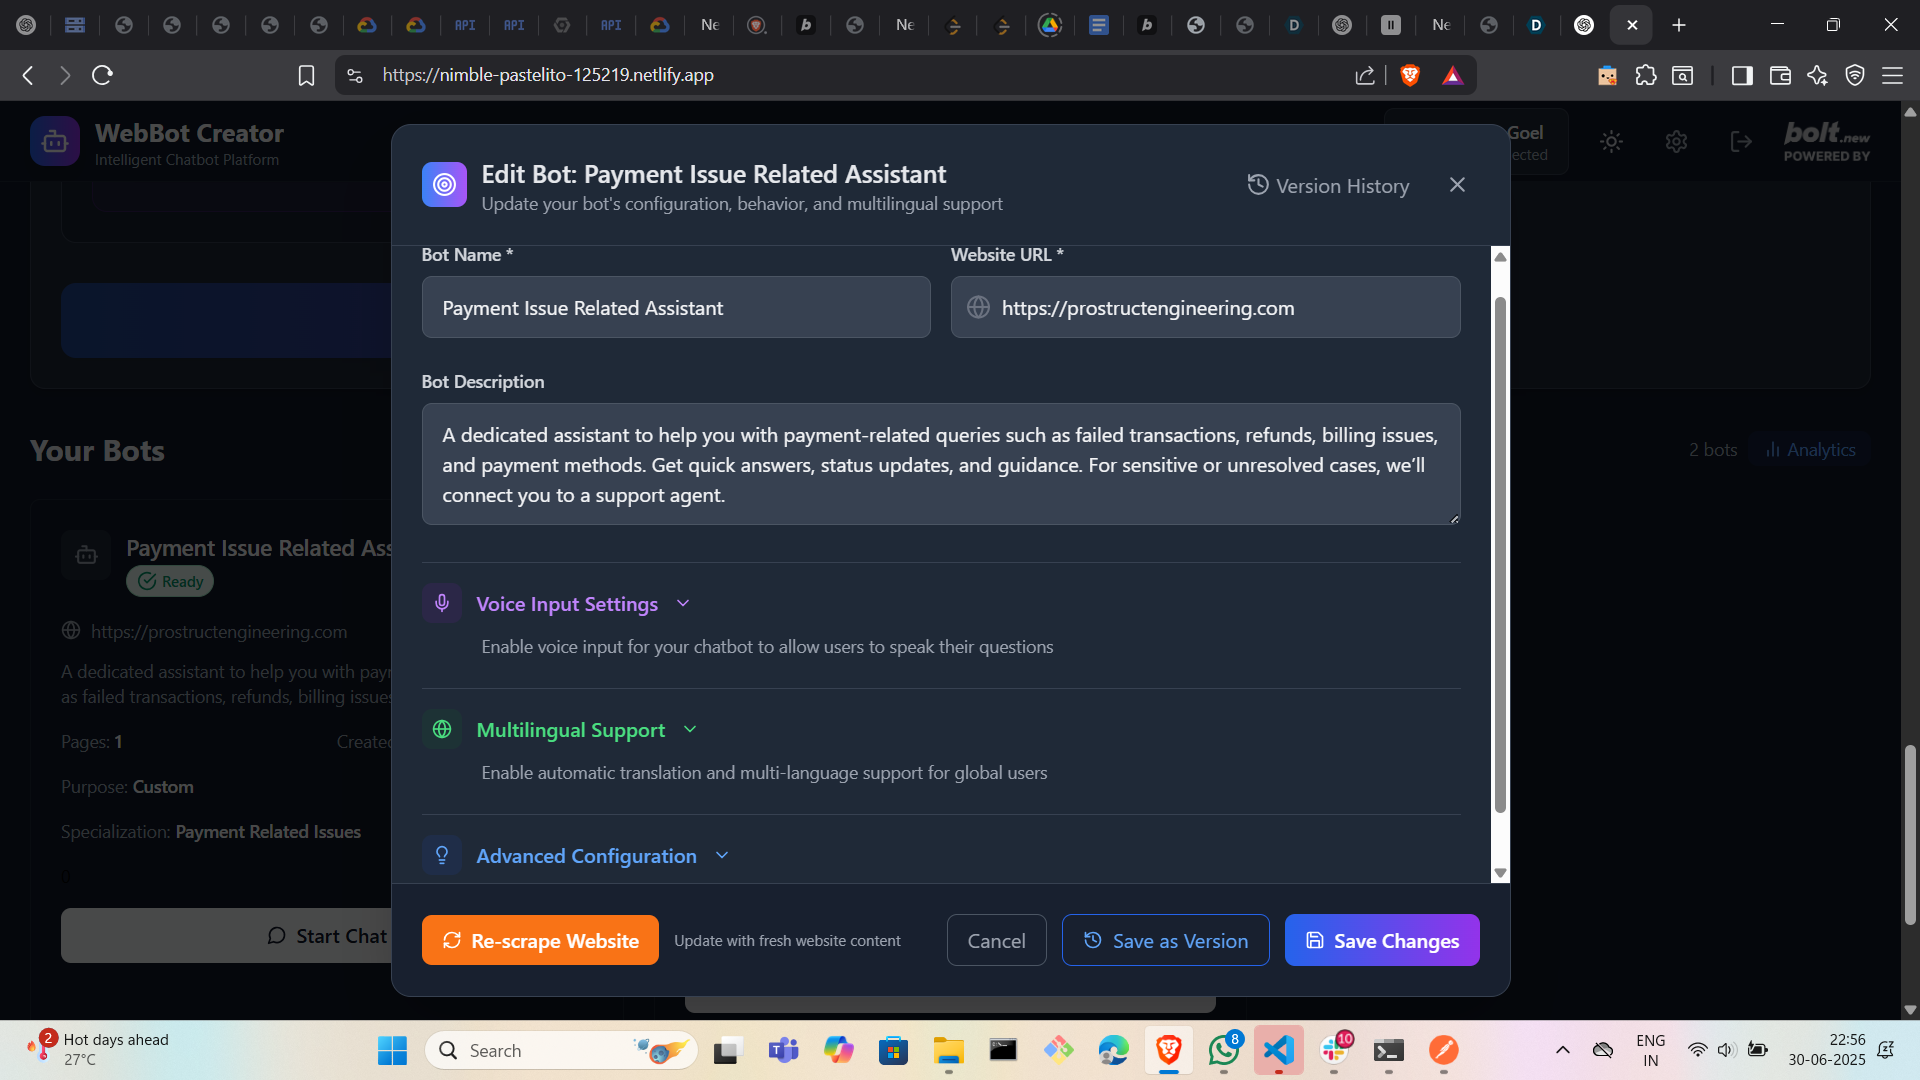Viewport: 1920px width, 1080px height.
Task: Open Brave Shields lion icon in address bar
Action: [x=1410, y=75]
